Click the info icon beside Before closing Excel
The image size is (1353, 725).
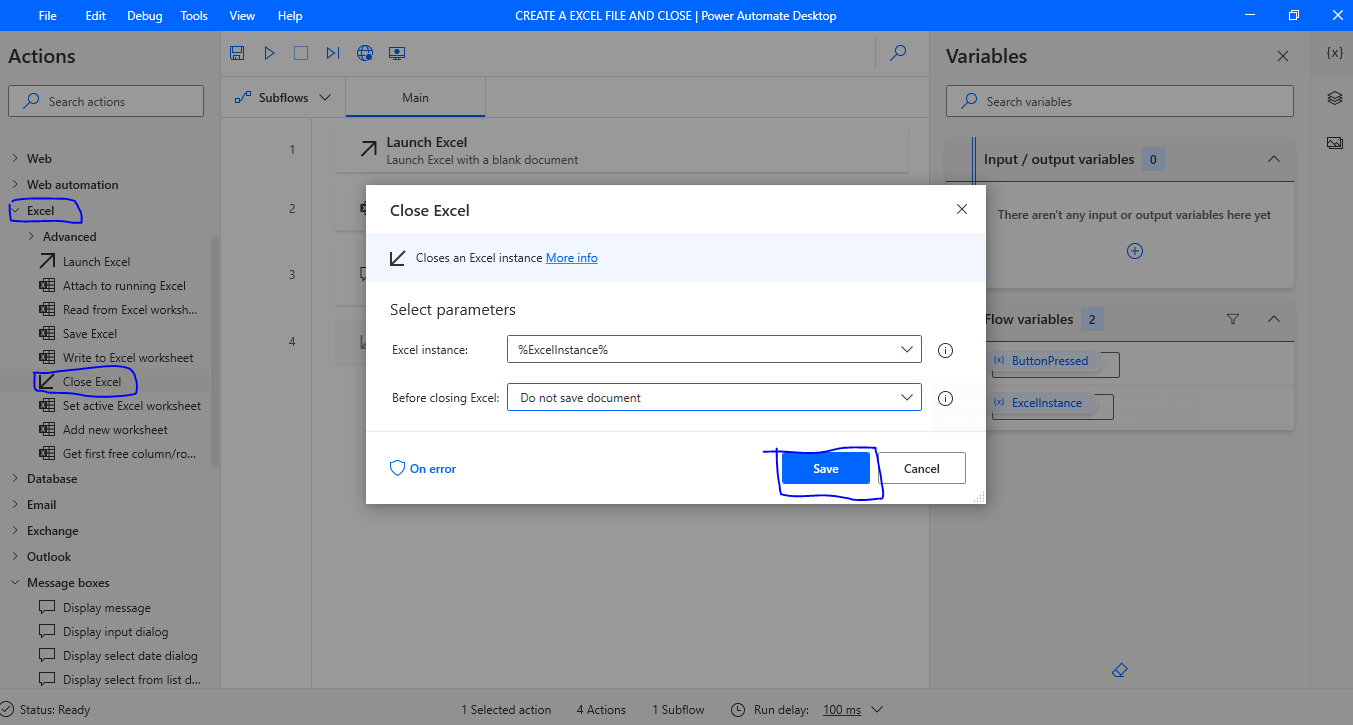(x=945, y=399)
